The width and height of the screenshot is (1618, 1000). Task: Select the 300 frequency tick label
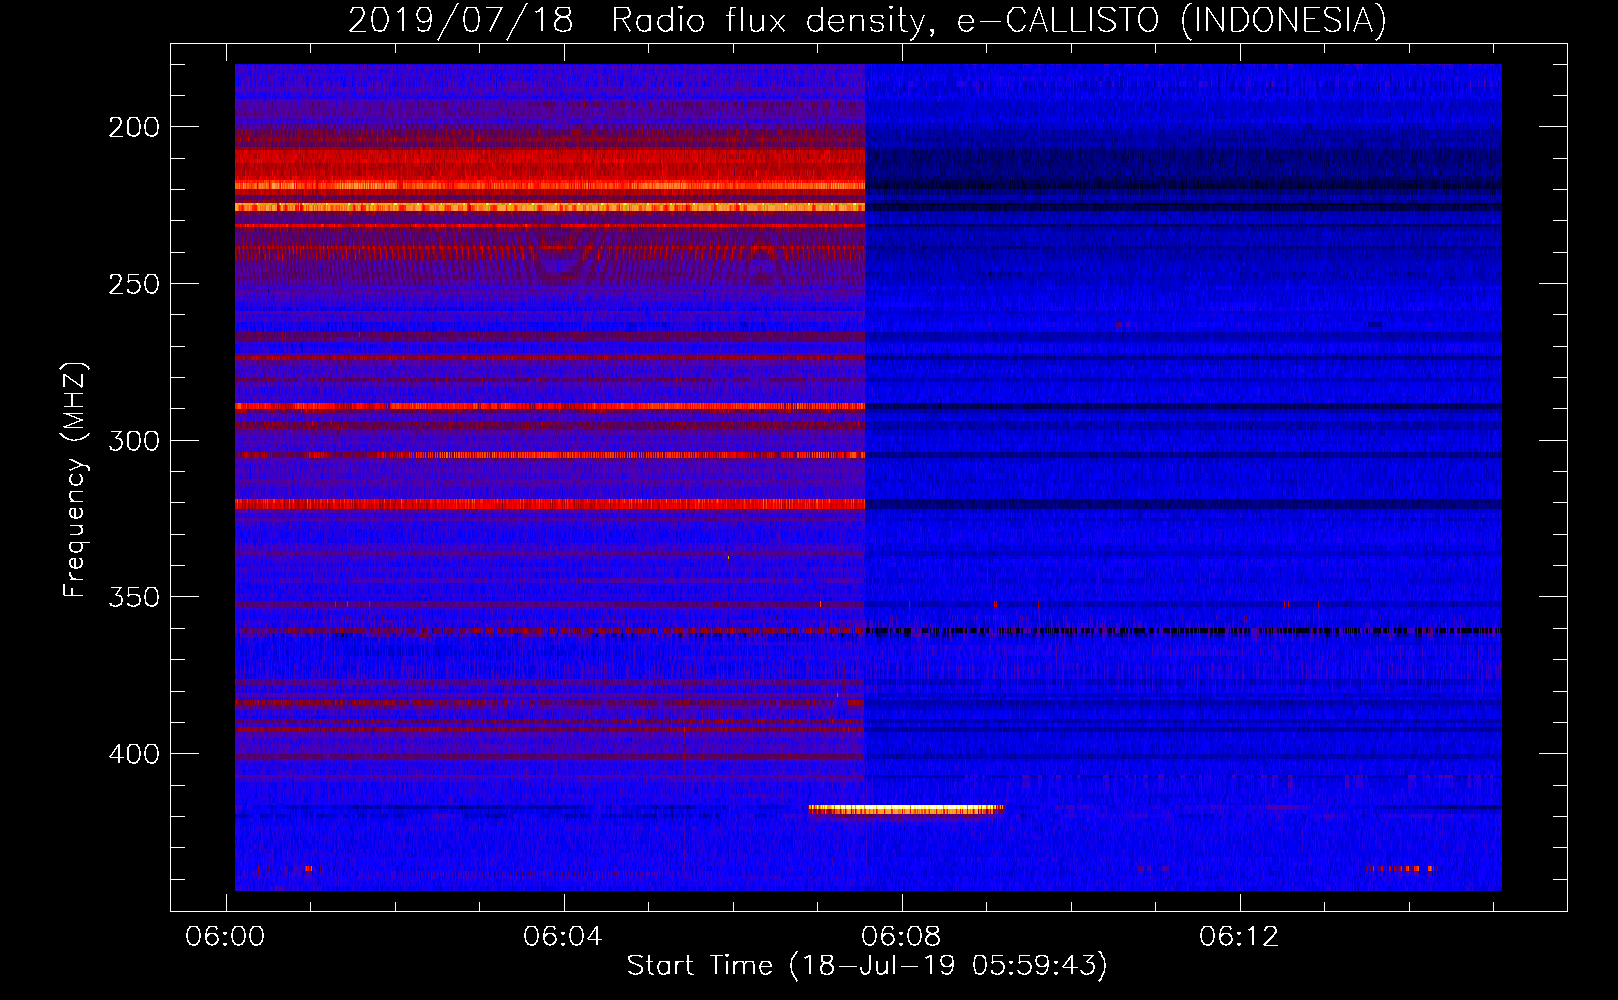tap(134, 441)
